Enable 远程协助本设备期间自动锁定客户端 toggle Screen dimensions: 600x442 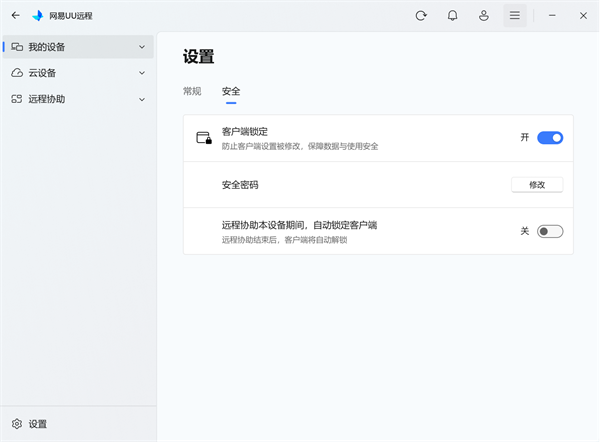point(550,231)
